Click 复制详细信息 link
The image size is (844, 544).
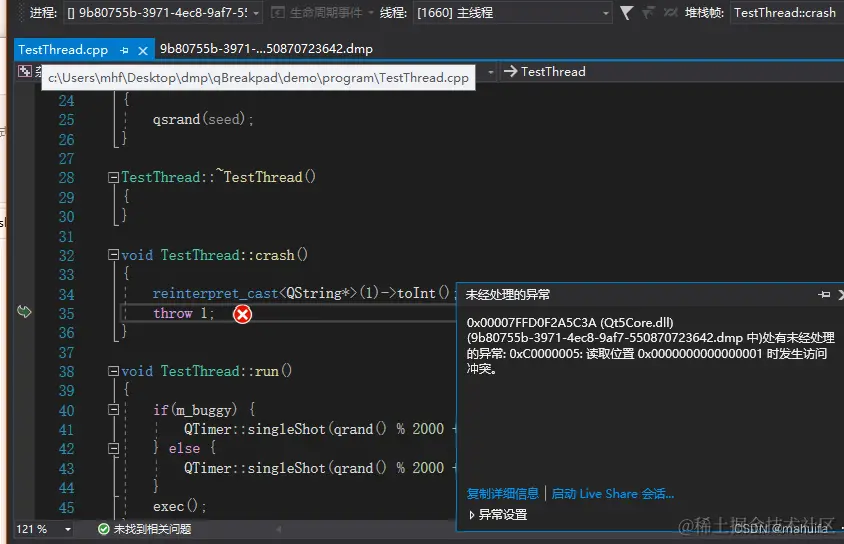[502, 493]
